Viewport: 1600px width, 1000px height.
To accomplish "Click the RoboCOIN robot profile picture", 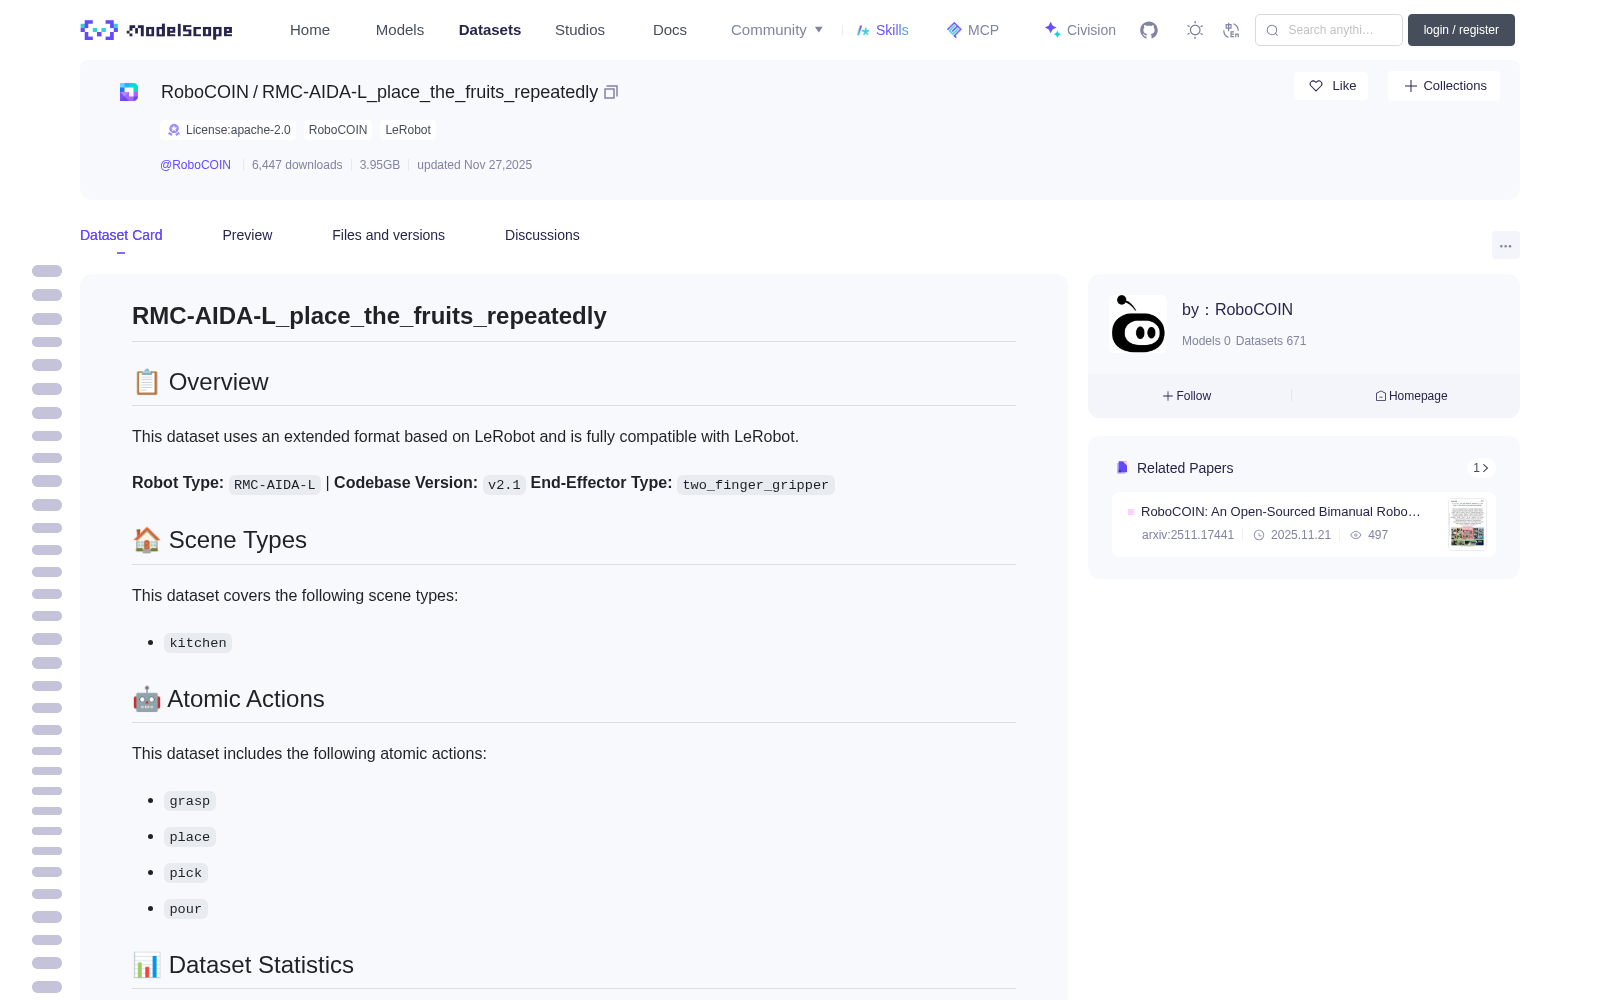I will click(1139, 324).
